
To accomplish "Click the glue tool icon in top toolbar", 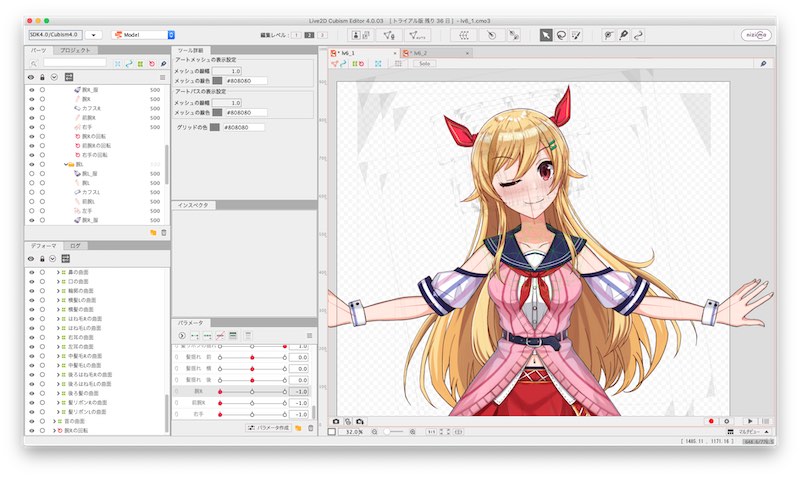I will [x=514, y=35].
